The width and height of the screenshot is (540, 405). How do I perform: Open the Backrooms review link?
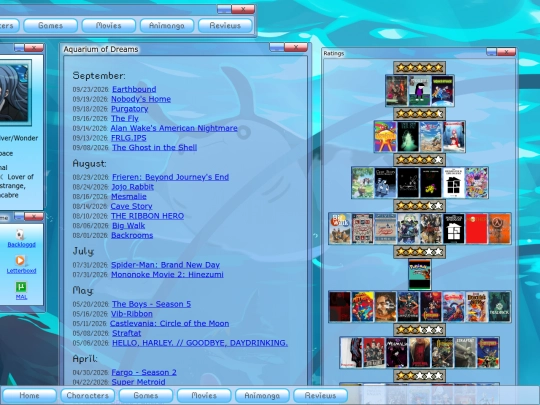point(132,235)
